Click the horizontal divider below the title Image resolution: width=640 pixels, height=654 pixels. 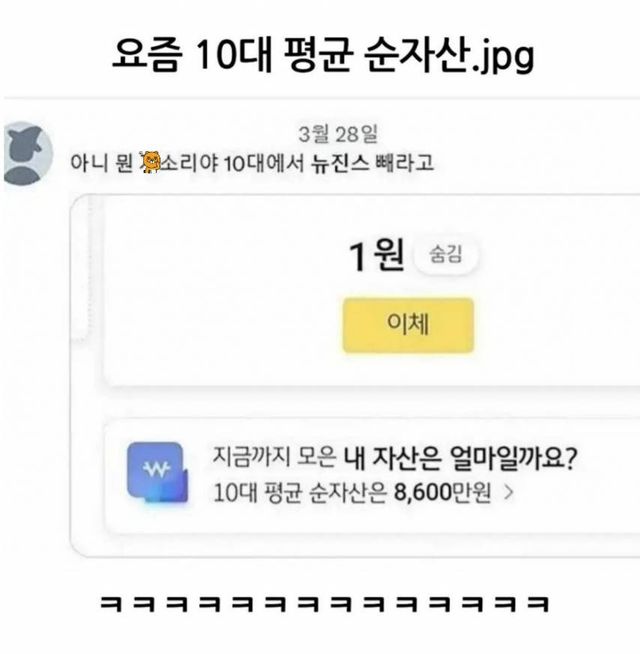pos(322,98)
